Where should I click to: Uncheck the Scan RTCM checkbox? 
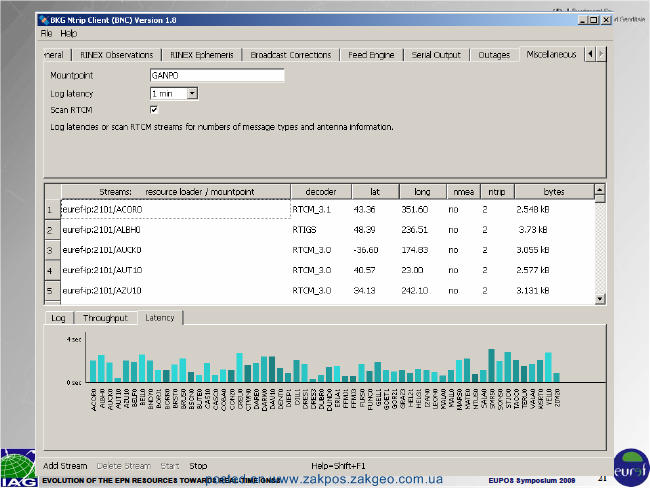click(x=154, y=109)
